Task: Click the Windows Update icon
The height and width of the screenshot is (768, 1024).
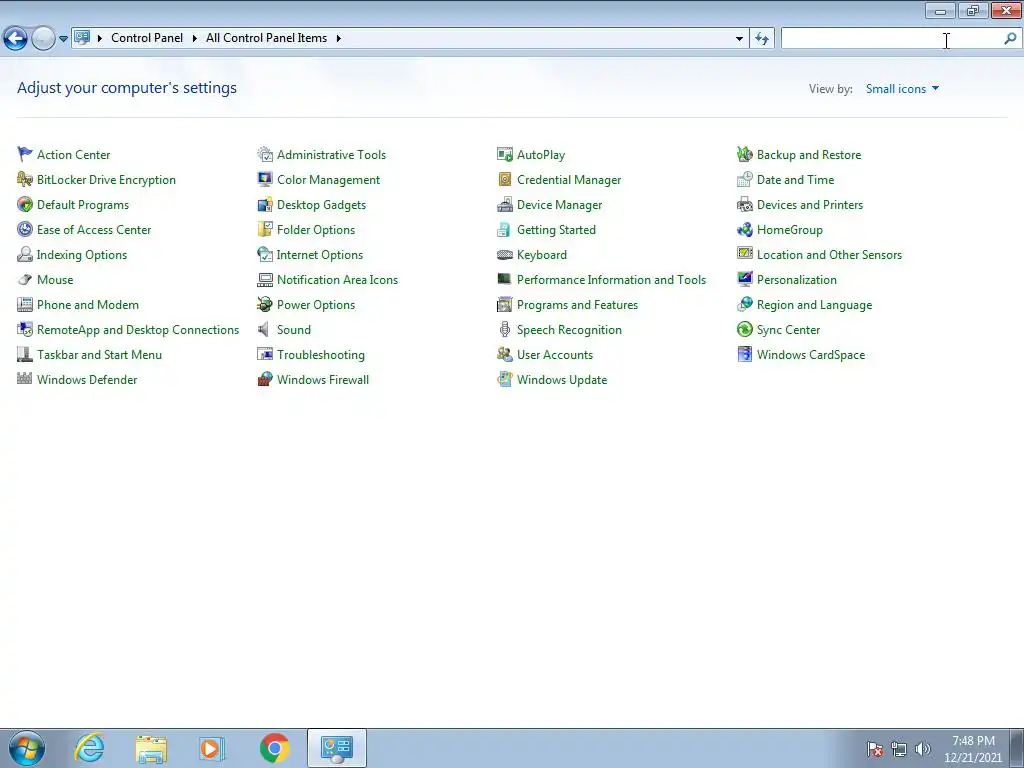Action: 505,379
